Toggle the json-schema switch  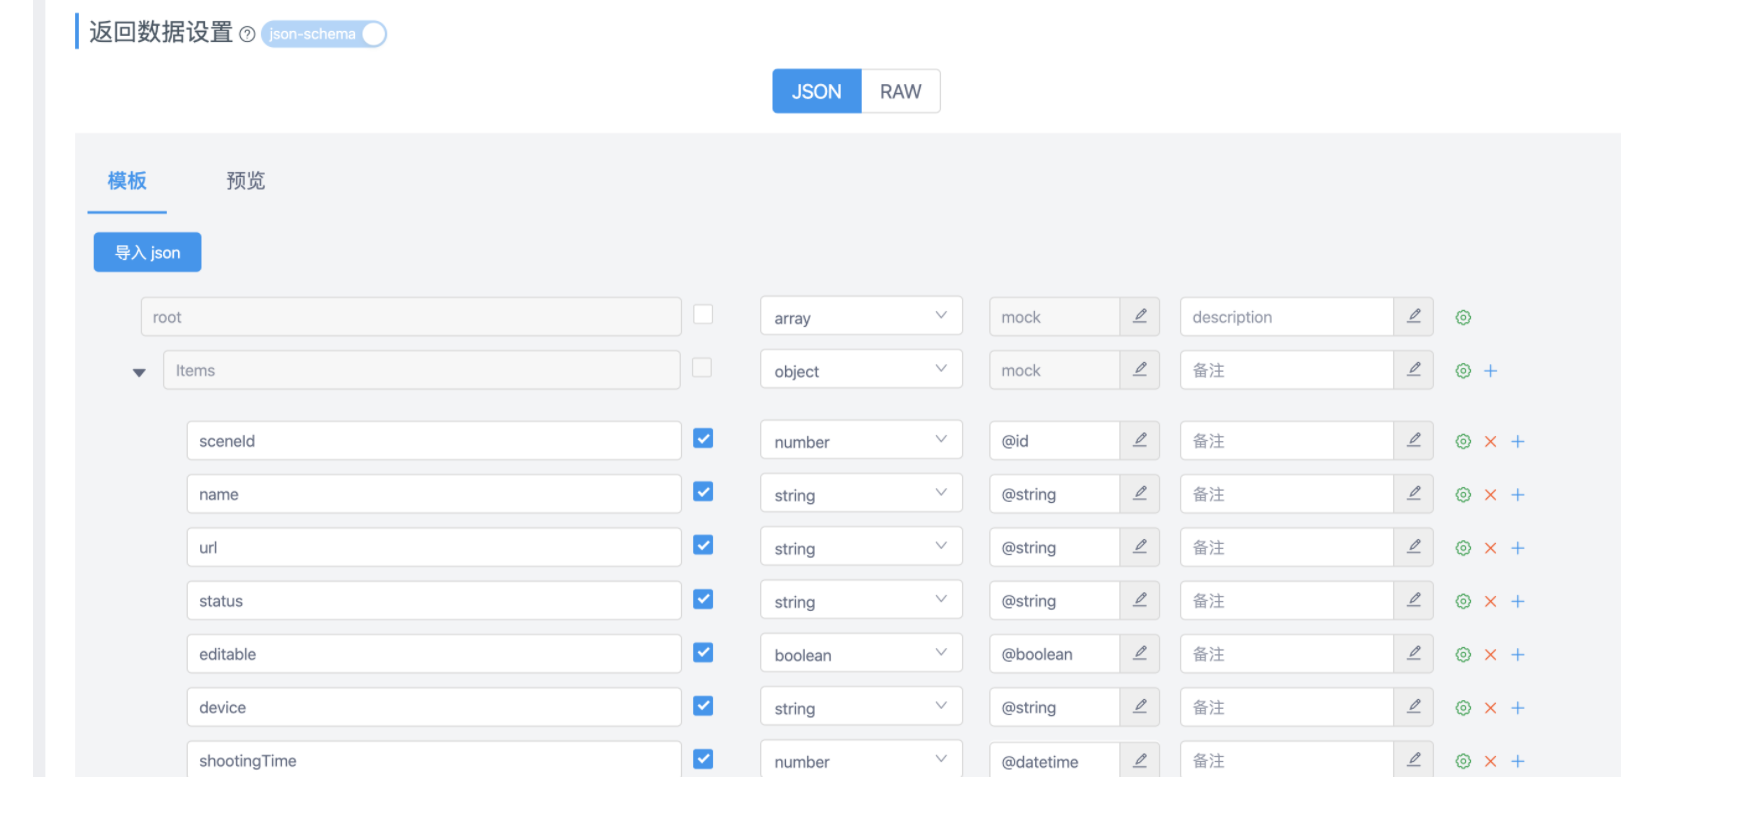(324, 34)
